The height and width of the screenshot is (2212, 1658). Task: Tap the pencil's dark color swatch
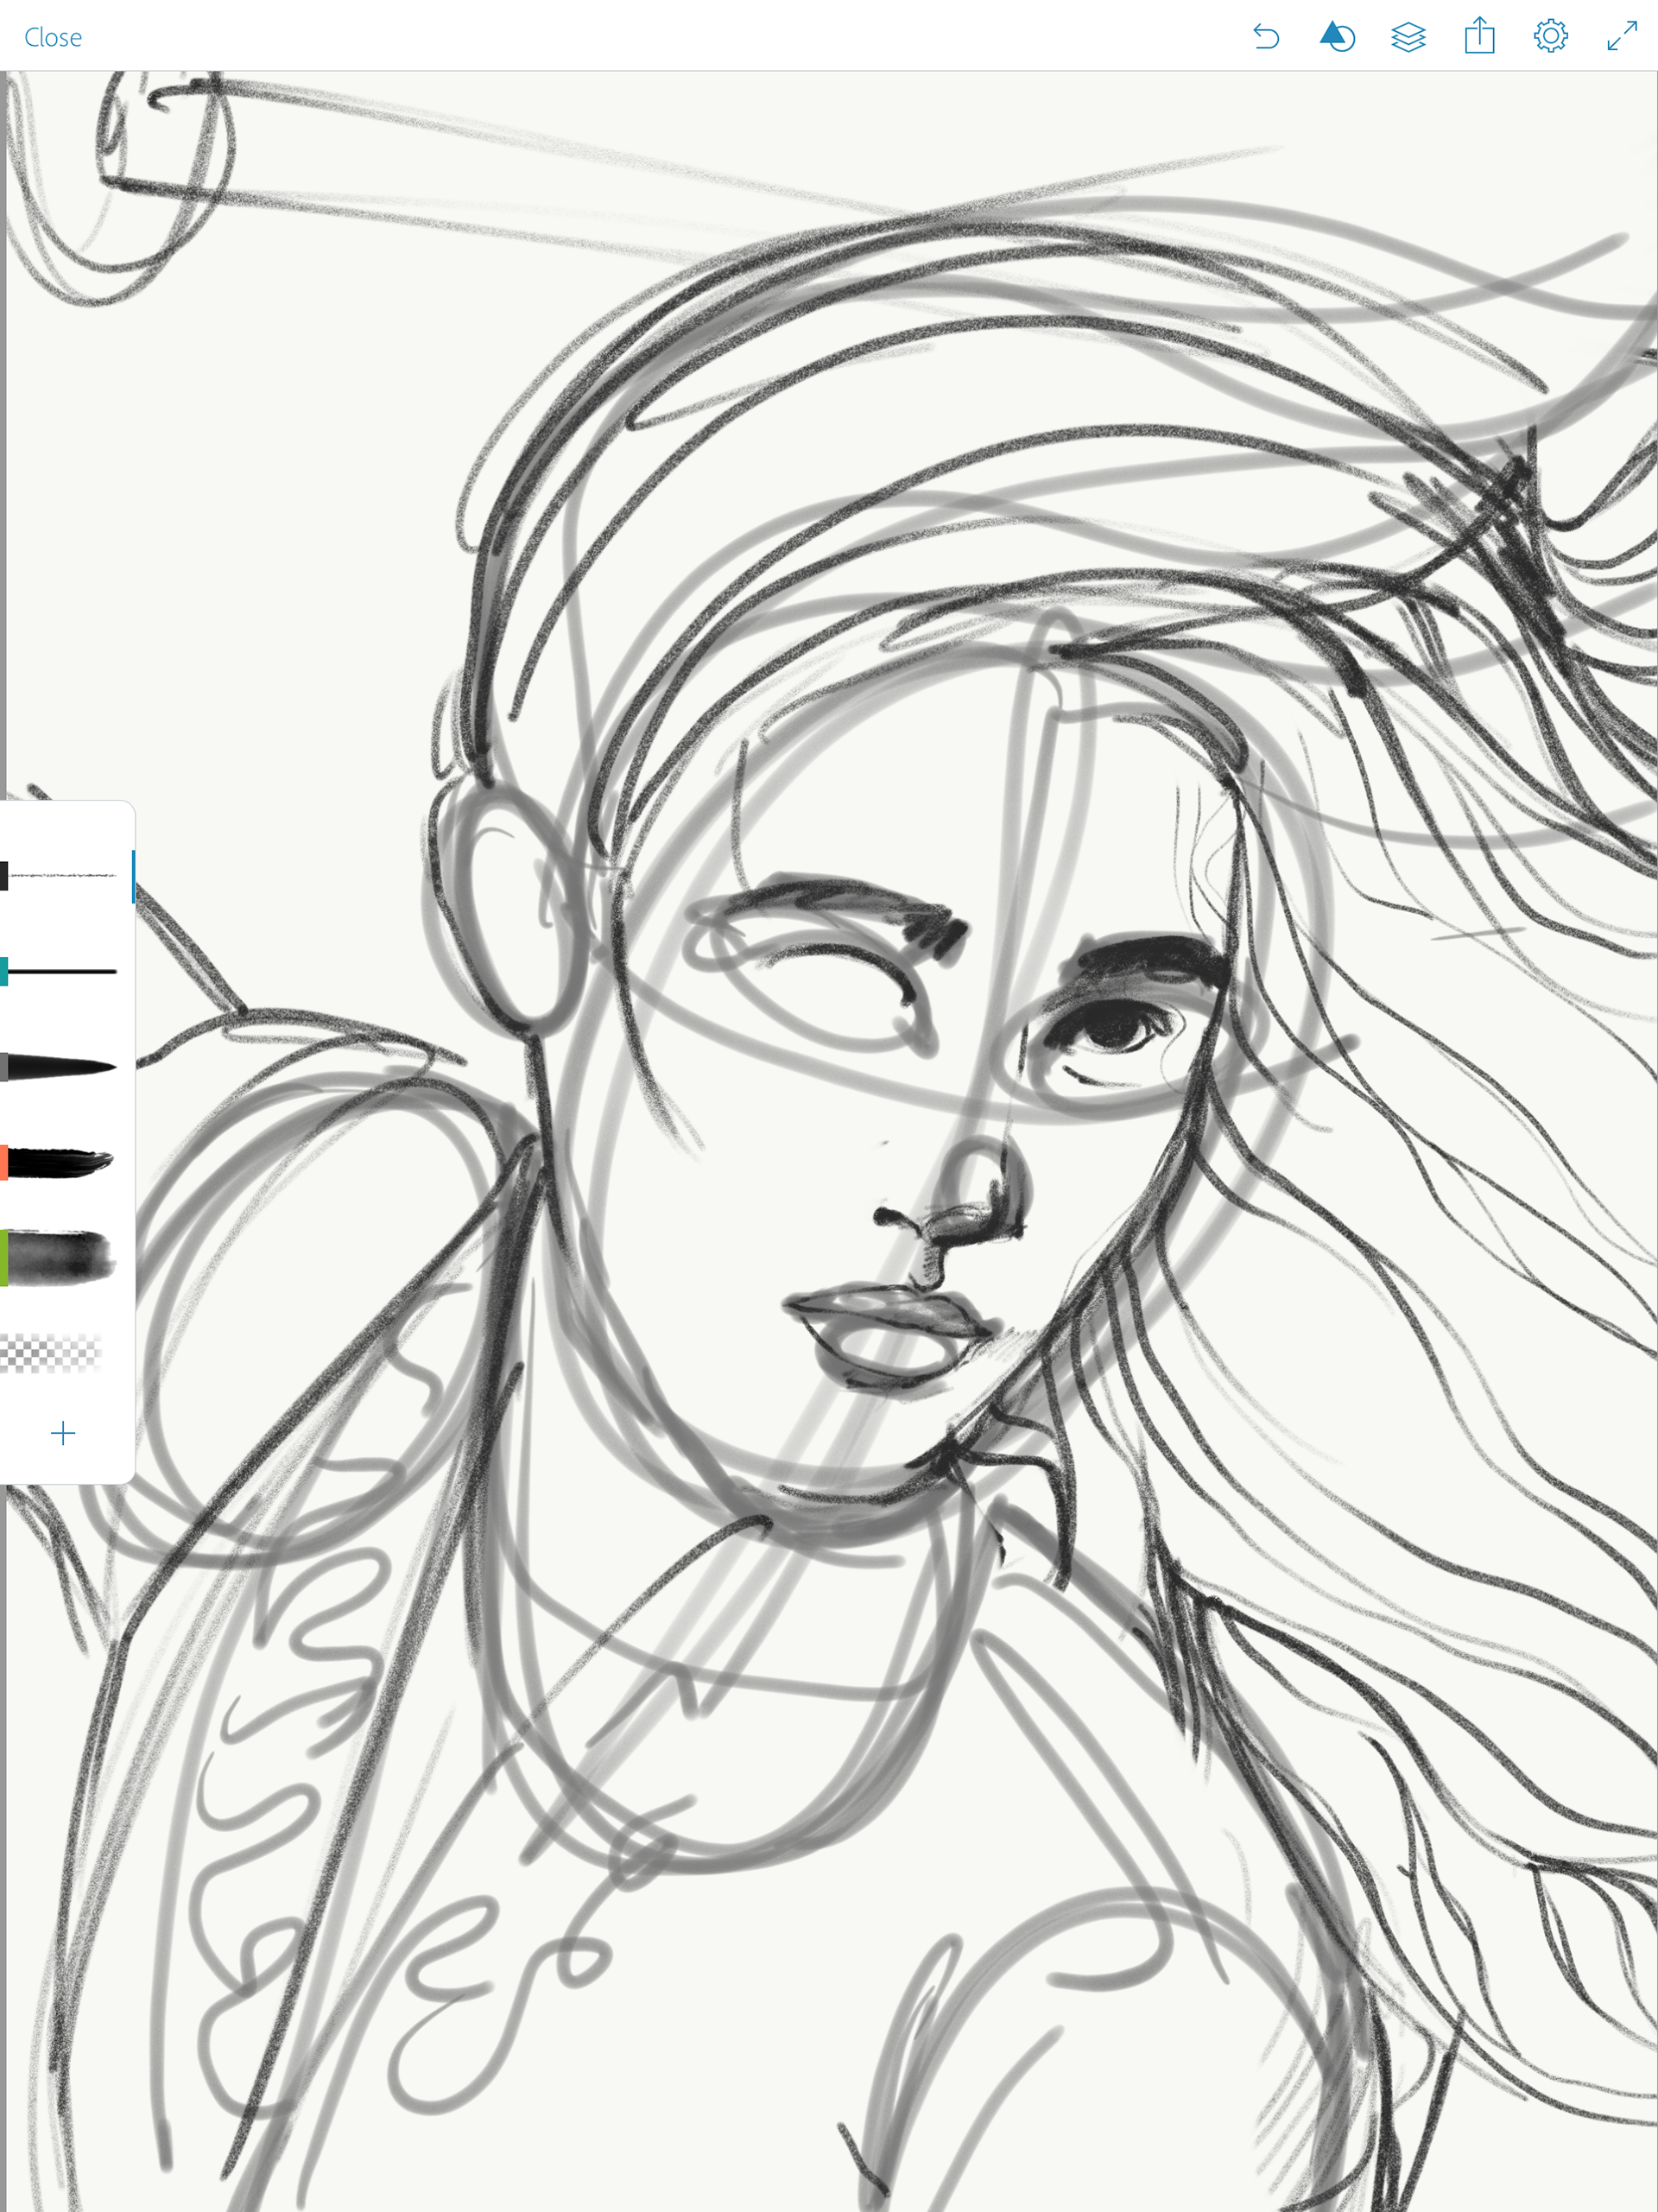4,876
